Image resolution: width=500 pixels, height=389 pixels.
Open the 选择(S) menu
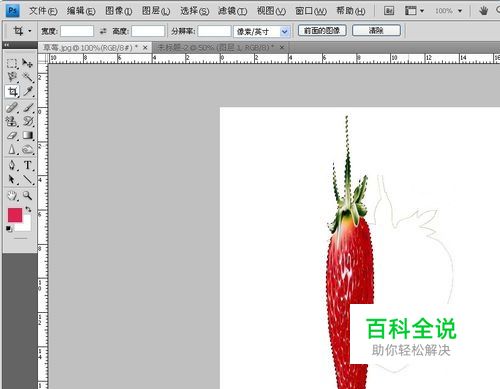tap(195, 11)
